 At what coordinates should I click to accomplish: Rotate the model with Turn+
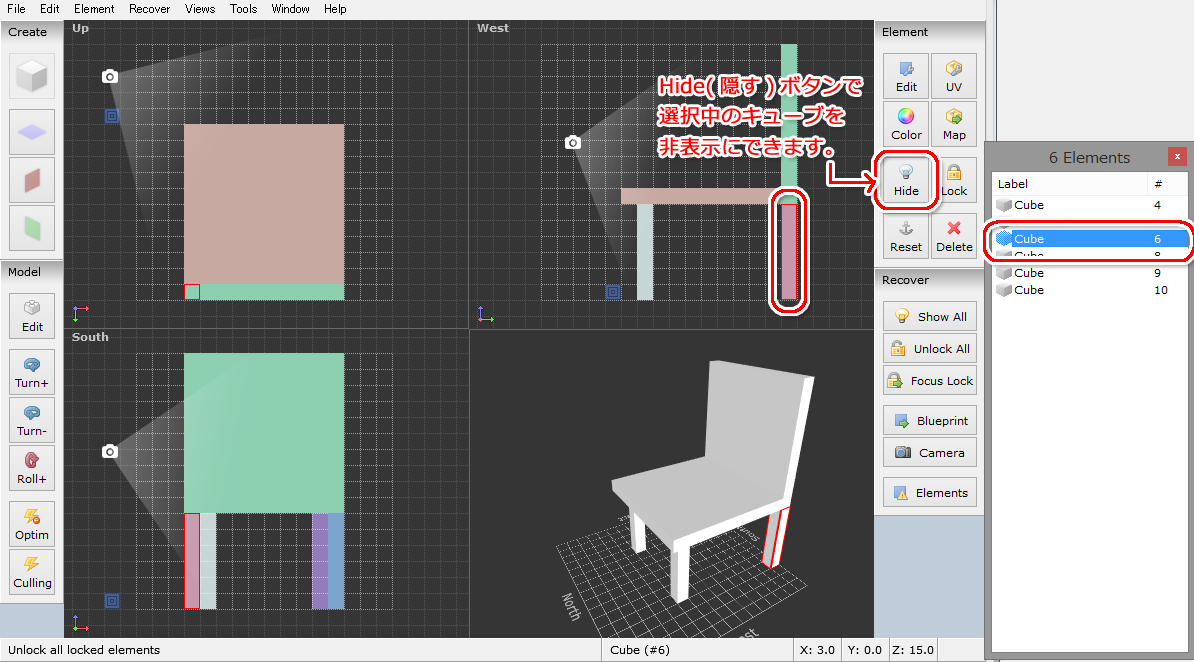tap(32, 372)
